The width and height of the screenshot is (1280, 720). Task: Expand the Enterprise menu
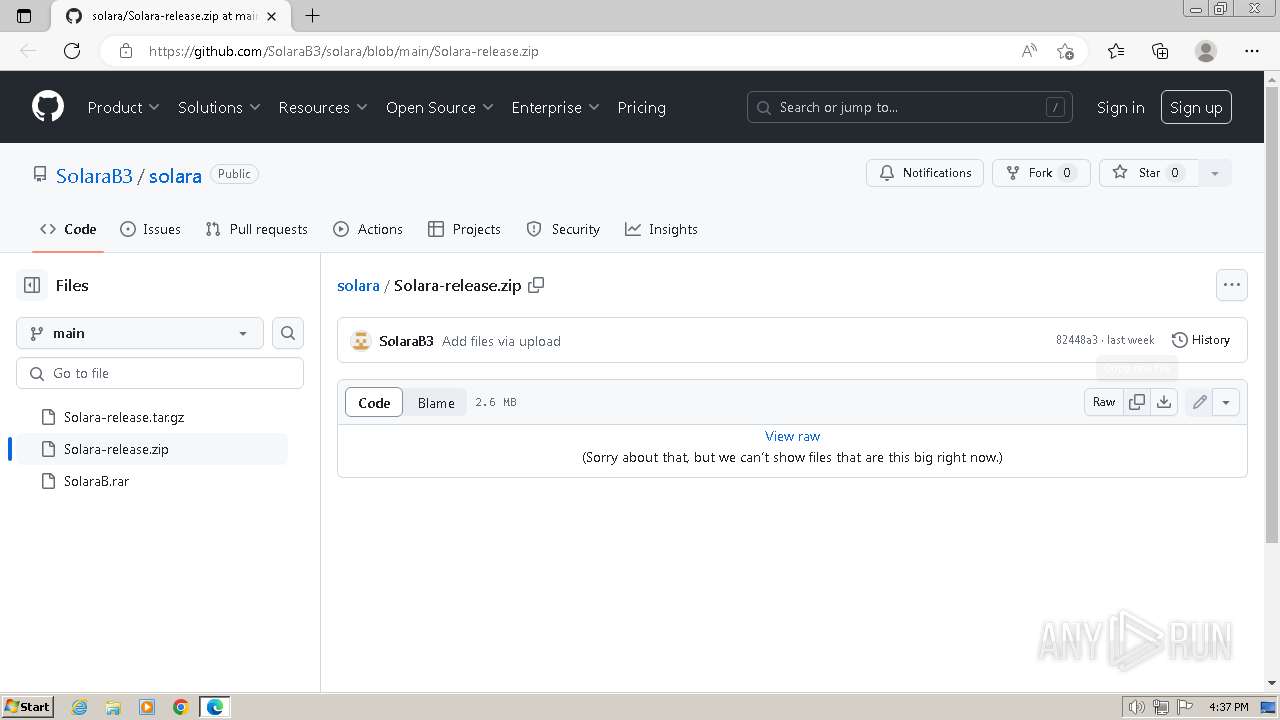(555, 107)
